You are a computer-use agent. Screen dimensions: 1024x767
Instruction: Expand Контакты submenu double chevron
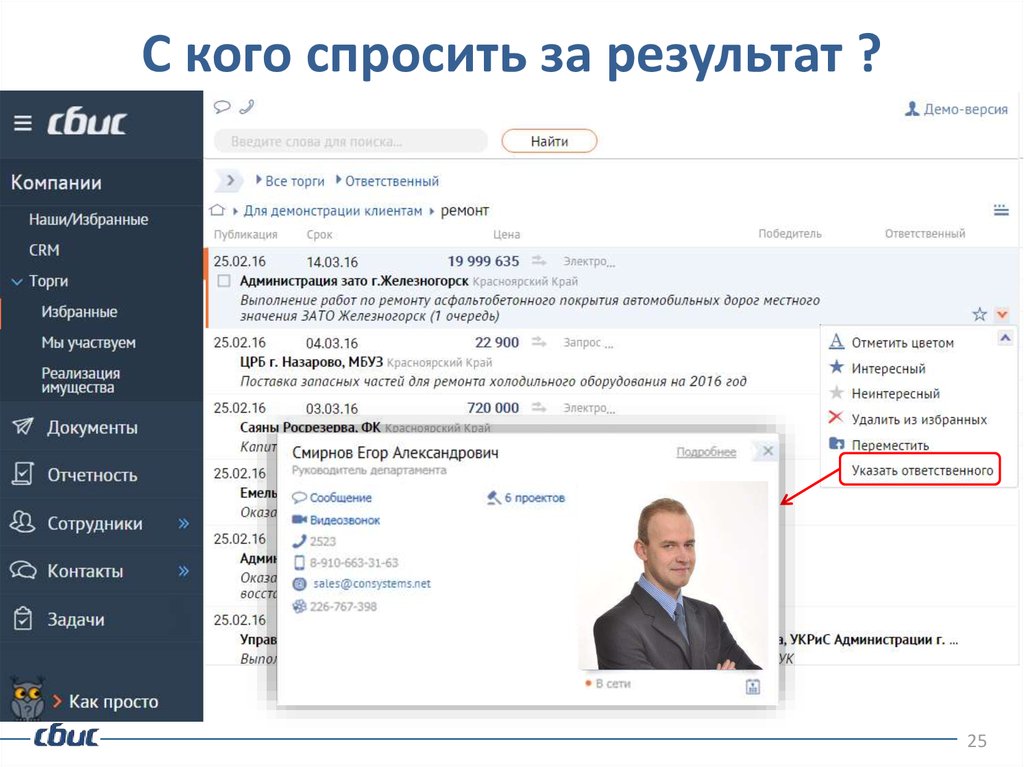pyautogui.click(x=184, y=571)
